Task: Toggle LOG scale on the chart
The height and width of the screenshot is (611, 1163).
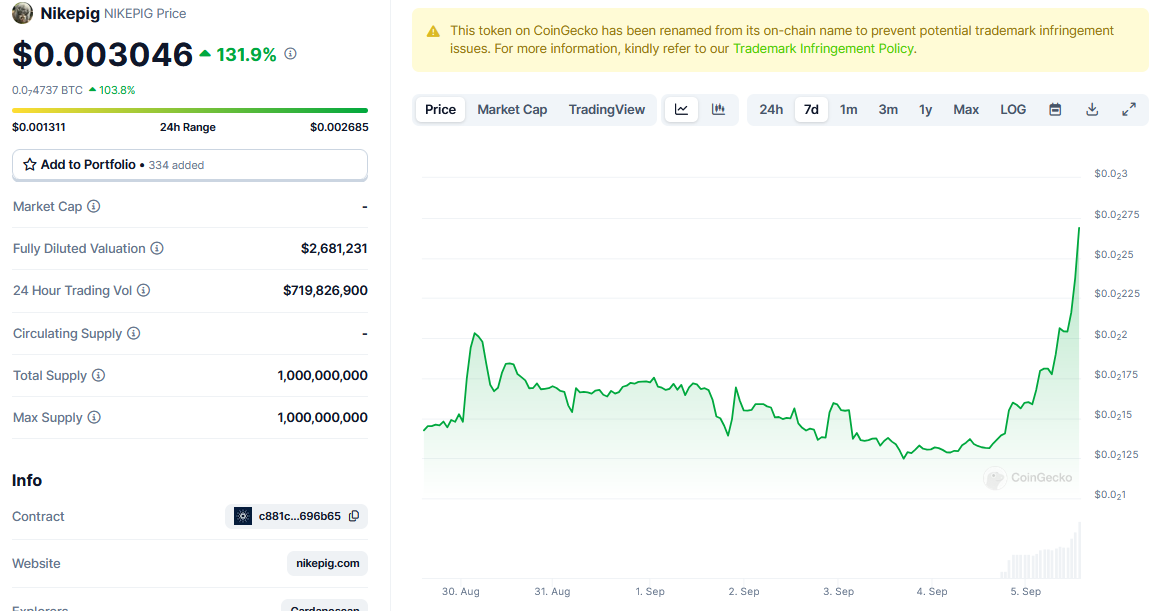Action: (1013, 110)
